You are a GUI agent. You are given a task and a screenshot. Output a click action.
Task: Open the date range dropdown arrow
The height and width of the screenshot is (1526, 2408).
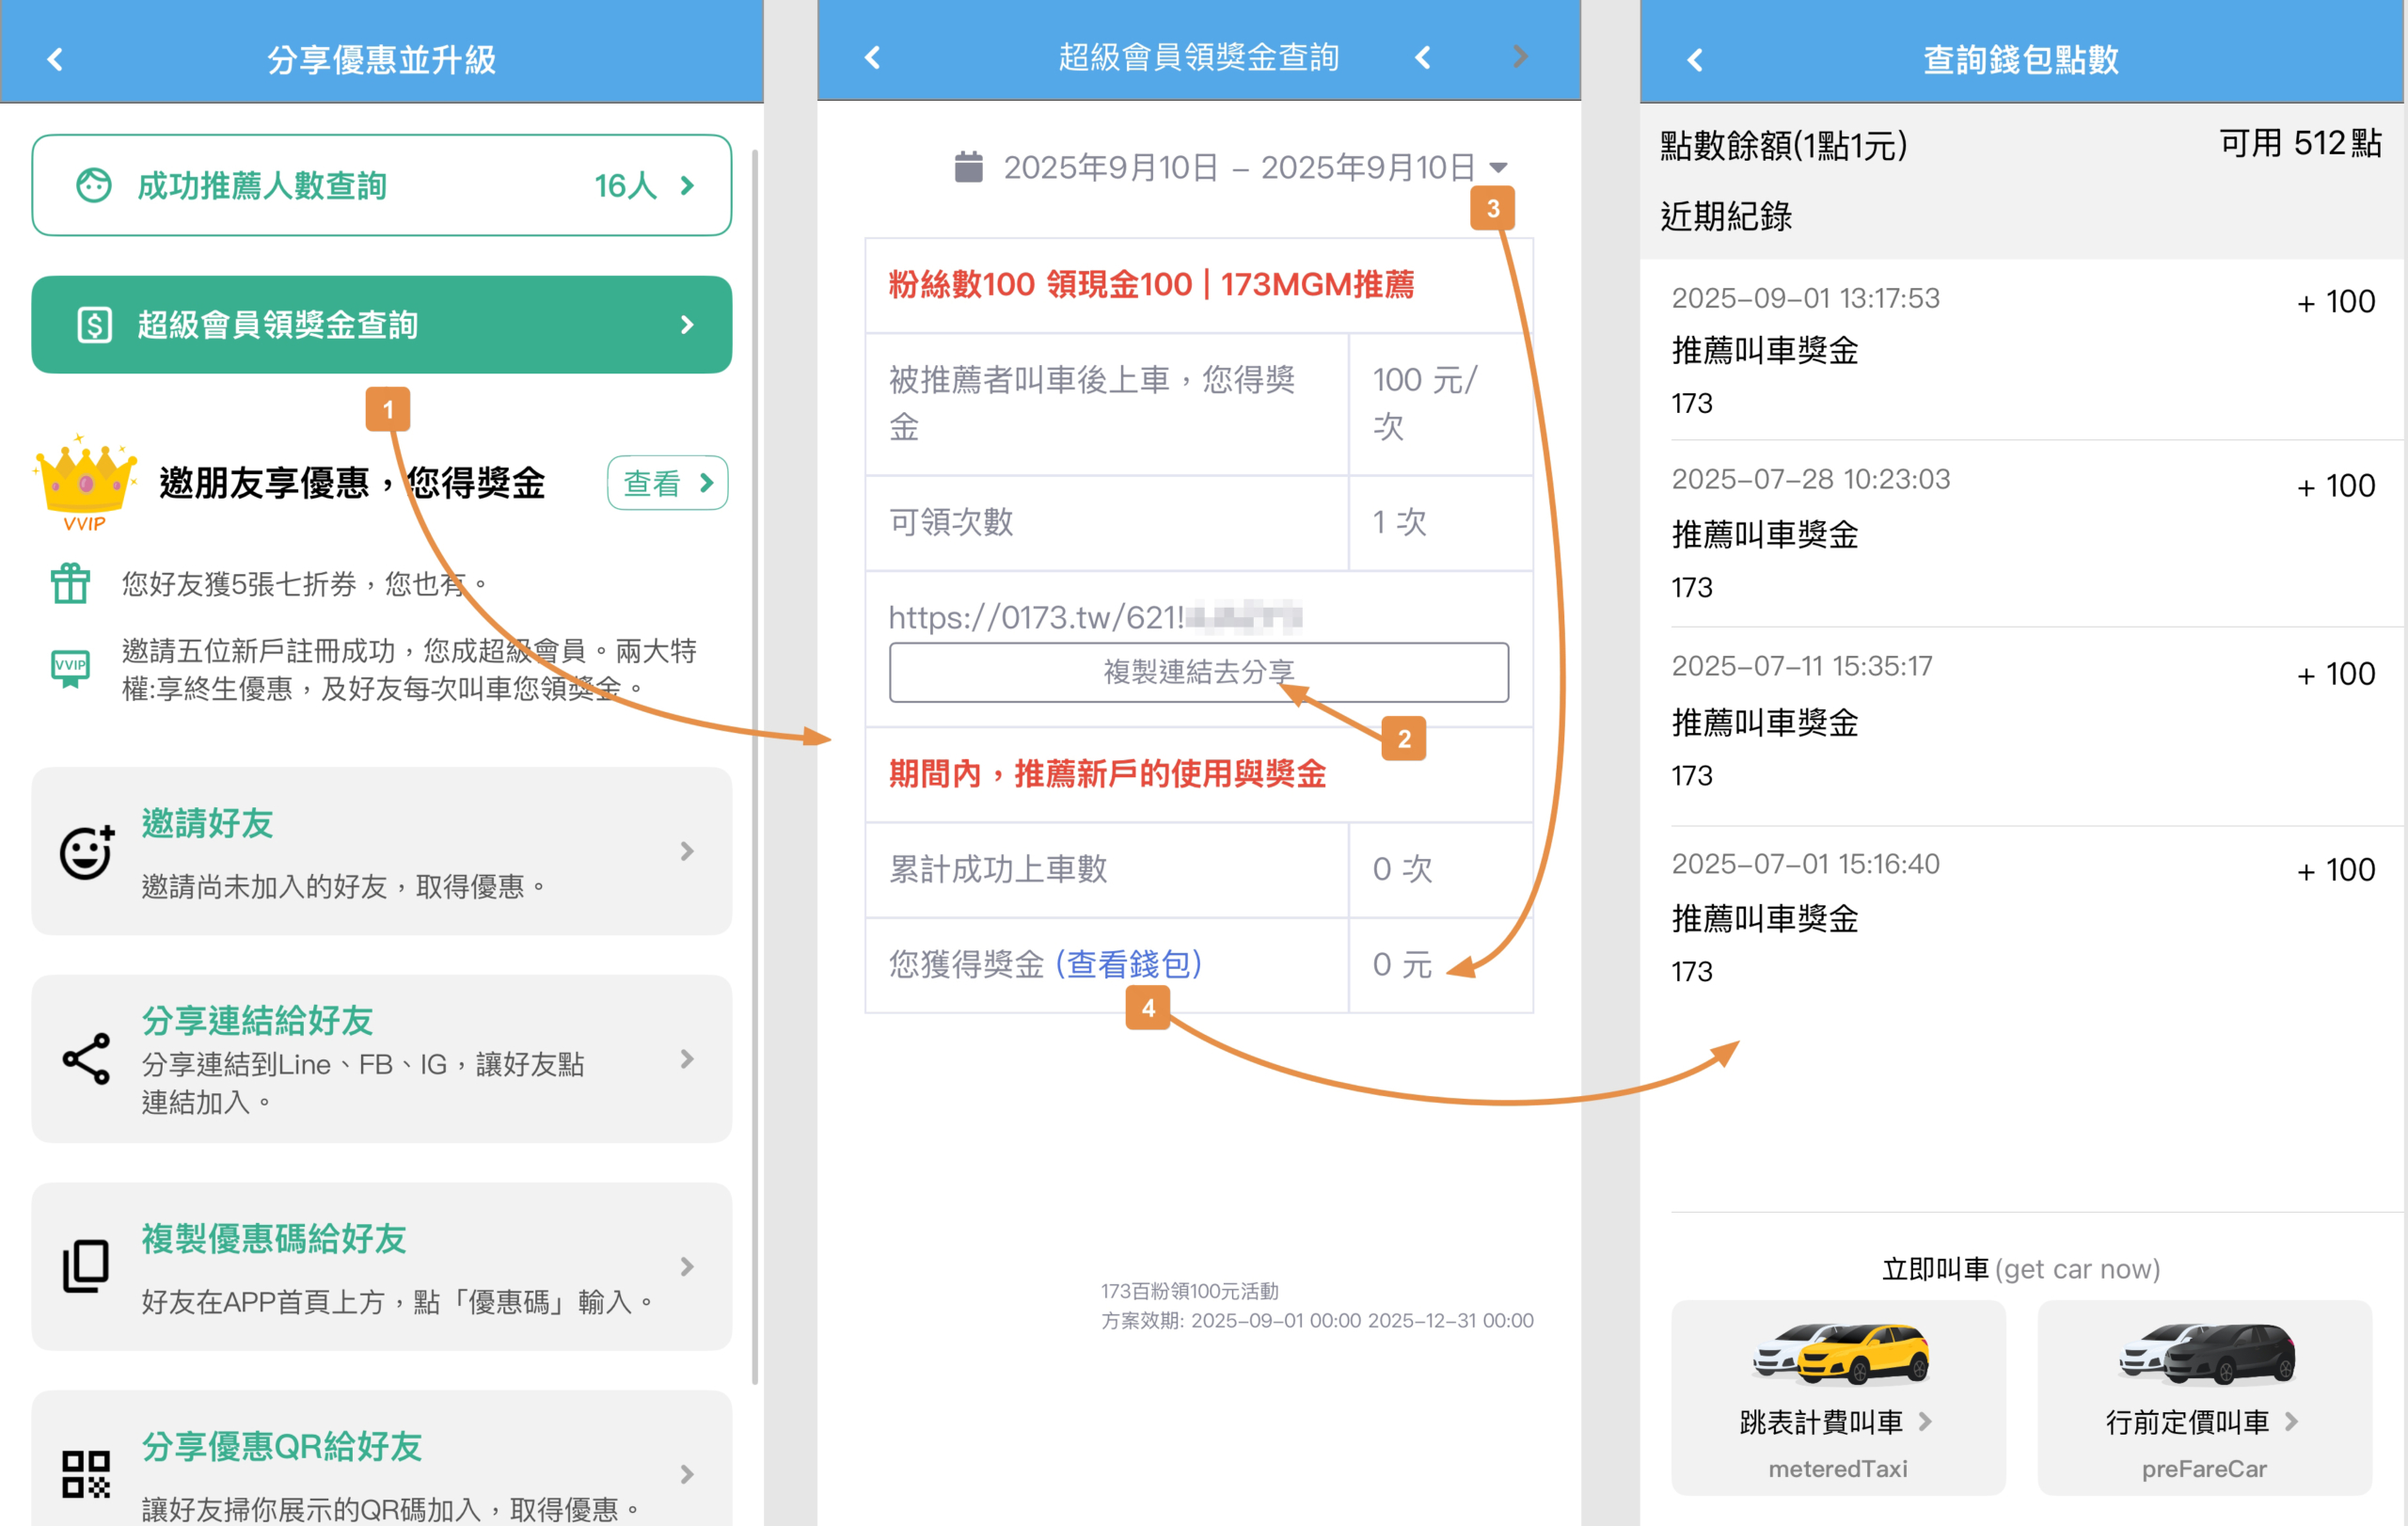(1498, 167)
